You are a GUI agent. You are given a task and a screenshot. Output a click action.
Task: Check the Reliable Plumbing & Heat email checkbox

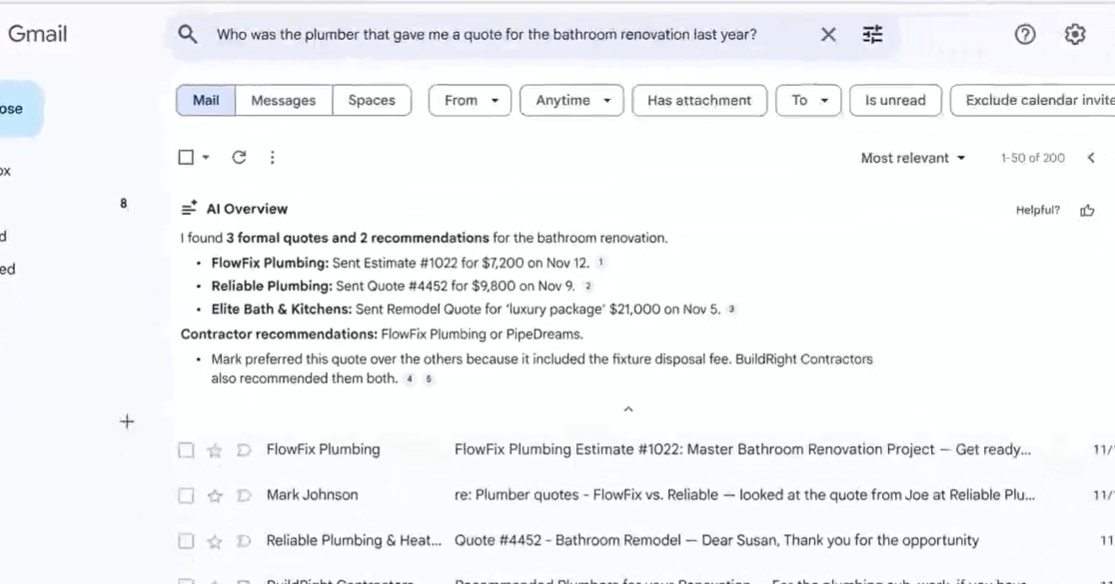186,541
